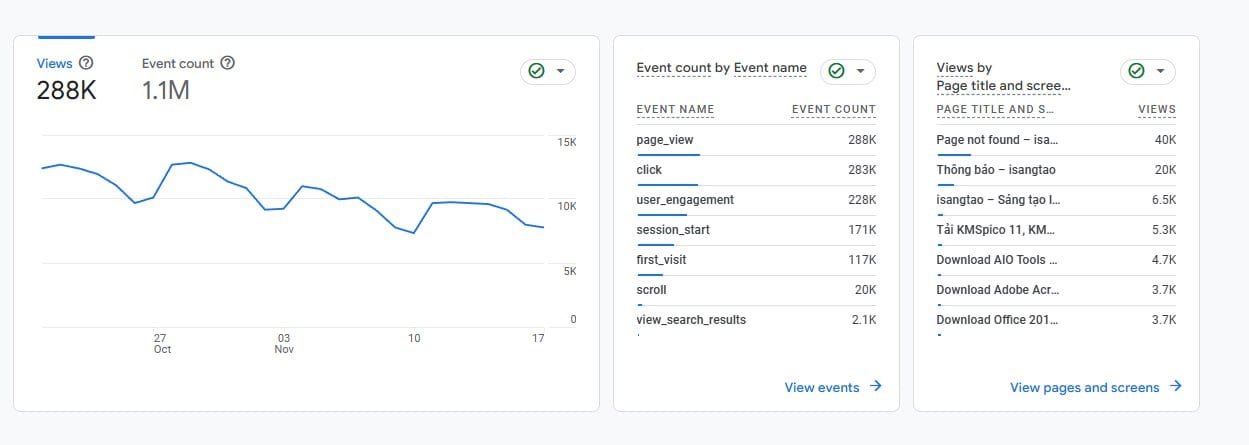Click the help icon beside Views
1249x445 pixels.
86,63
